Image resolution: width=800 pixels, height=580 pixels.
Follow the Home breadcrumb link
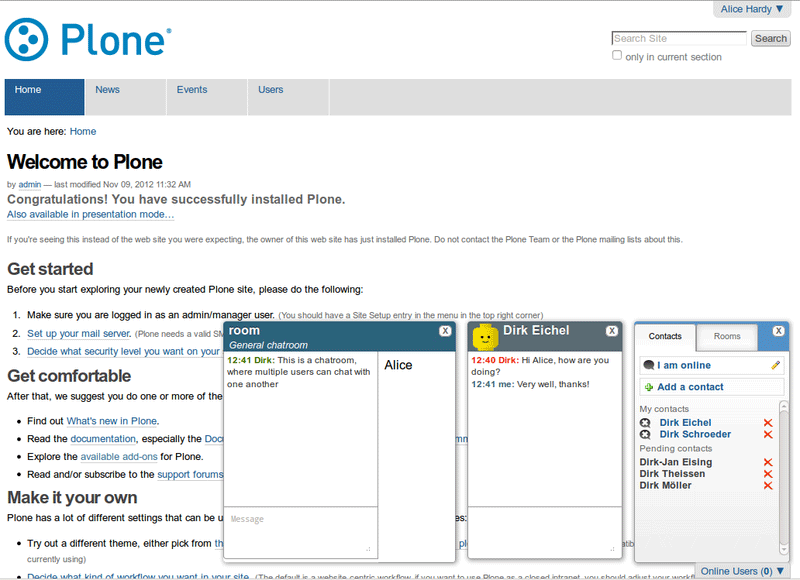click(83, 132)
